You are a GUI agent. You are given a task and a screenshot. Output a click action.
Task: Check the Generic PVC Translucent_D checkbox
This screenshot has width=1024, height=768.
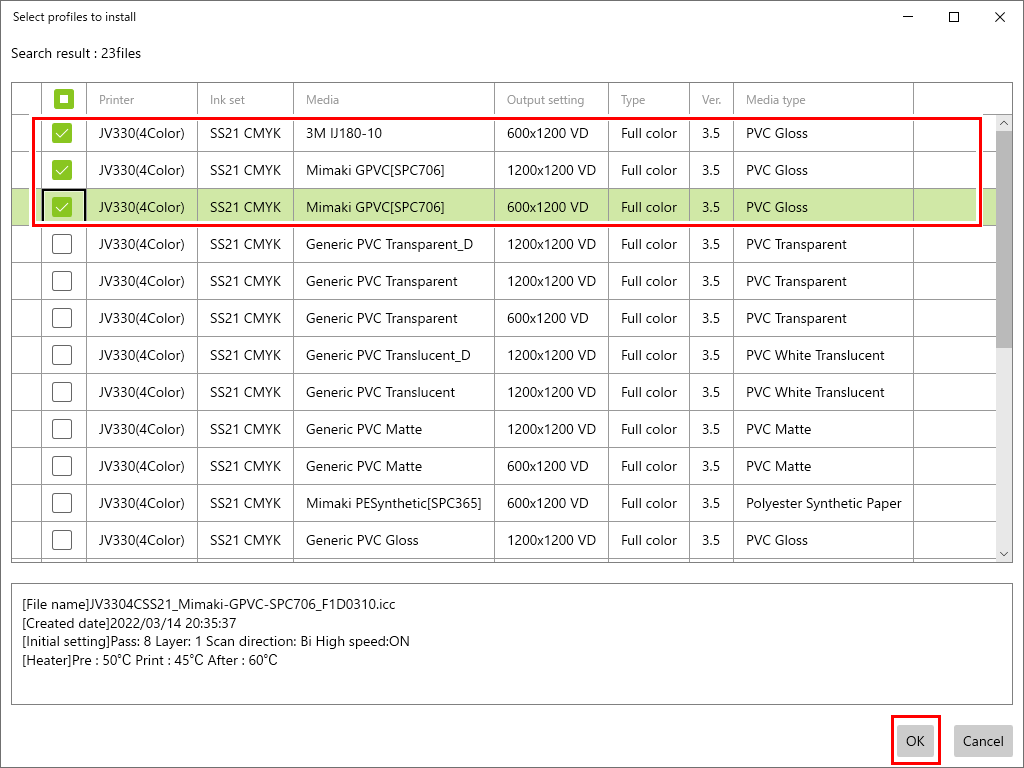pyautogui.click(x=62, y=355)
